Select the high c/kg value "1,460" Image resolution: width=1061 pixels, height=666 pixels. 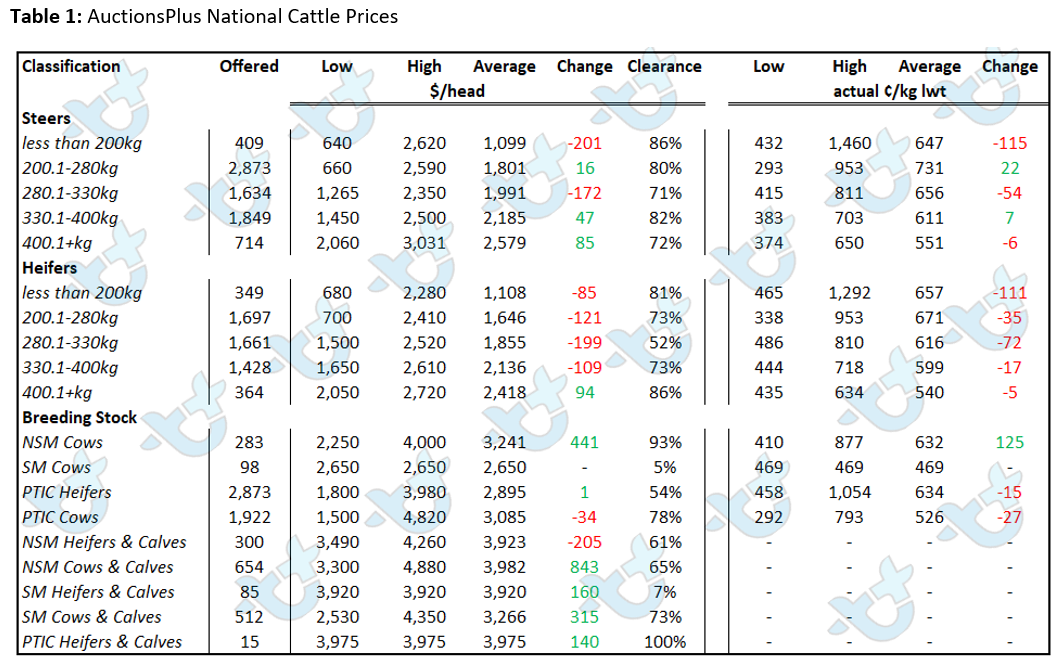click(850, 143)
